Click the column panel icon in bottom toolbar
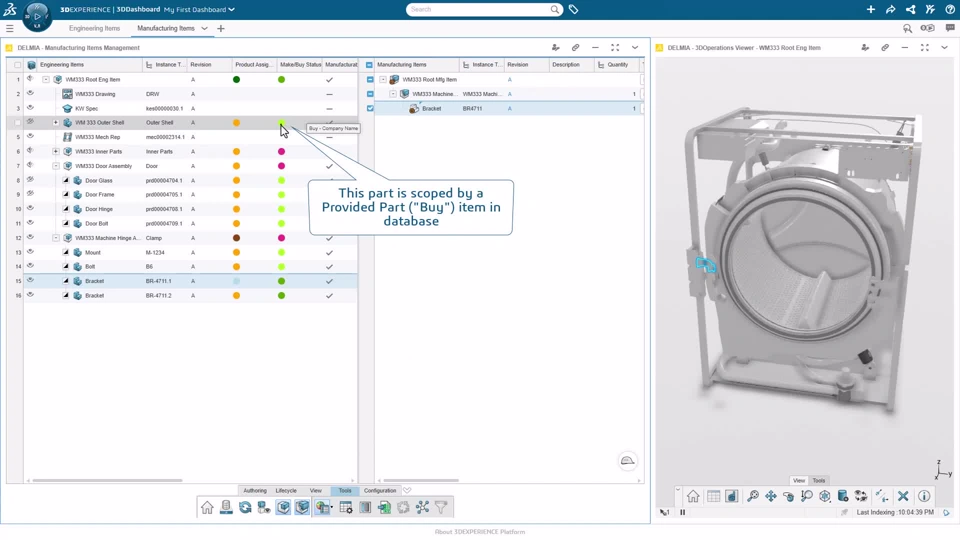 click(366, 508)
